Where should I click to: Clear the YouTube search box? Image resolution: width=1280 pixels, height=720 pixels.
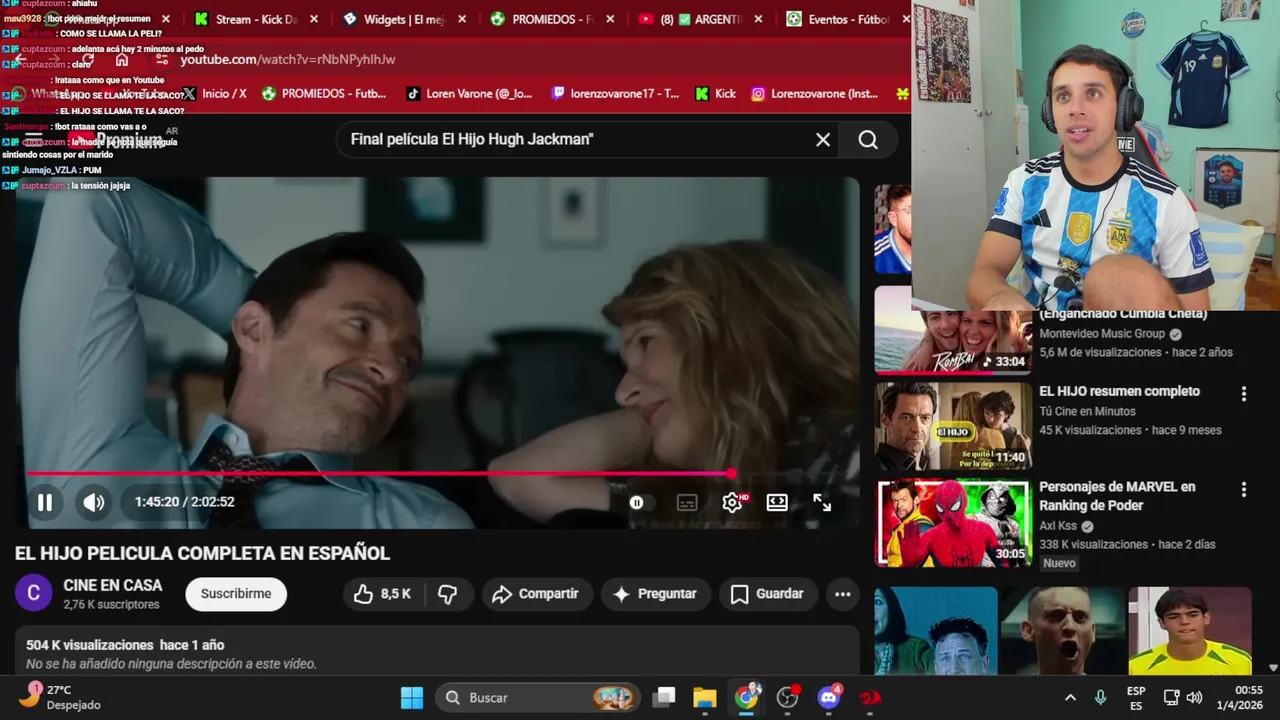[823, 140]
